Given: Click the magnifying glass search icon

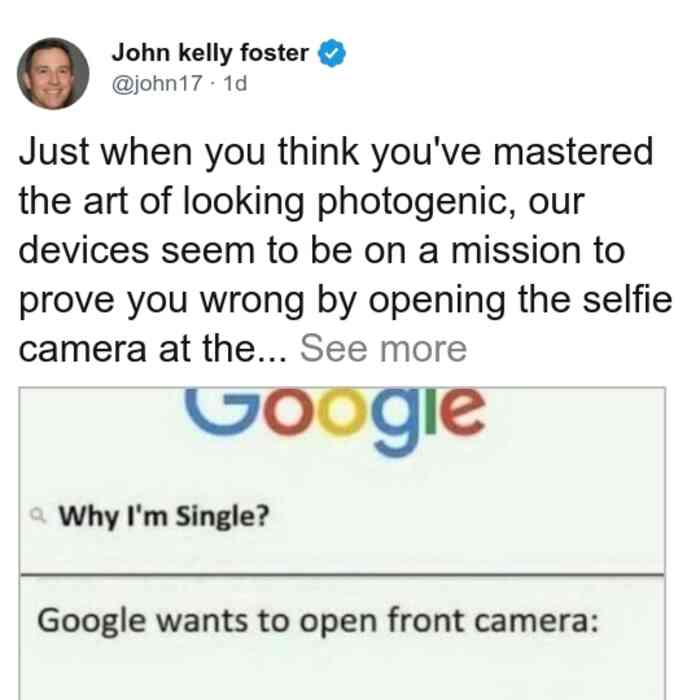Looking at the screenshot, I should (x=38, y=516).
